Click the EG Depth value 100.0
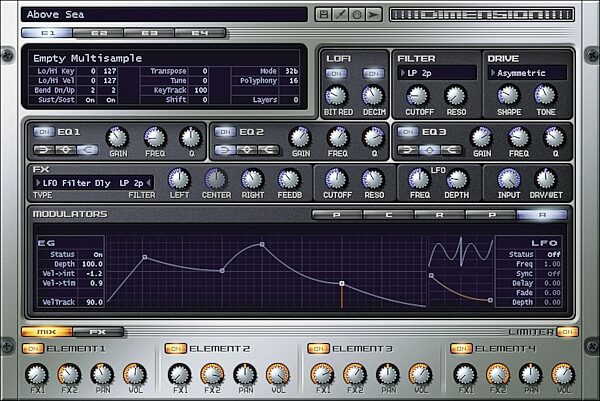Image resolution: width=600 pixels, height=401 pixels. point(92,264)
